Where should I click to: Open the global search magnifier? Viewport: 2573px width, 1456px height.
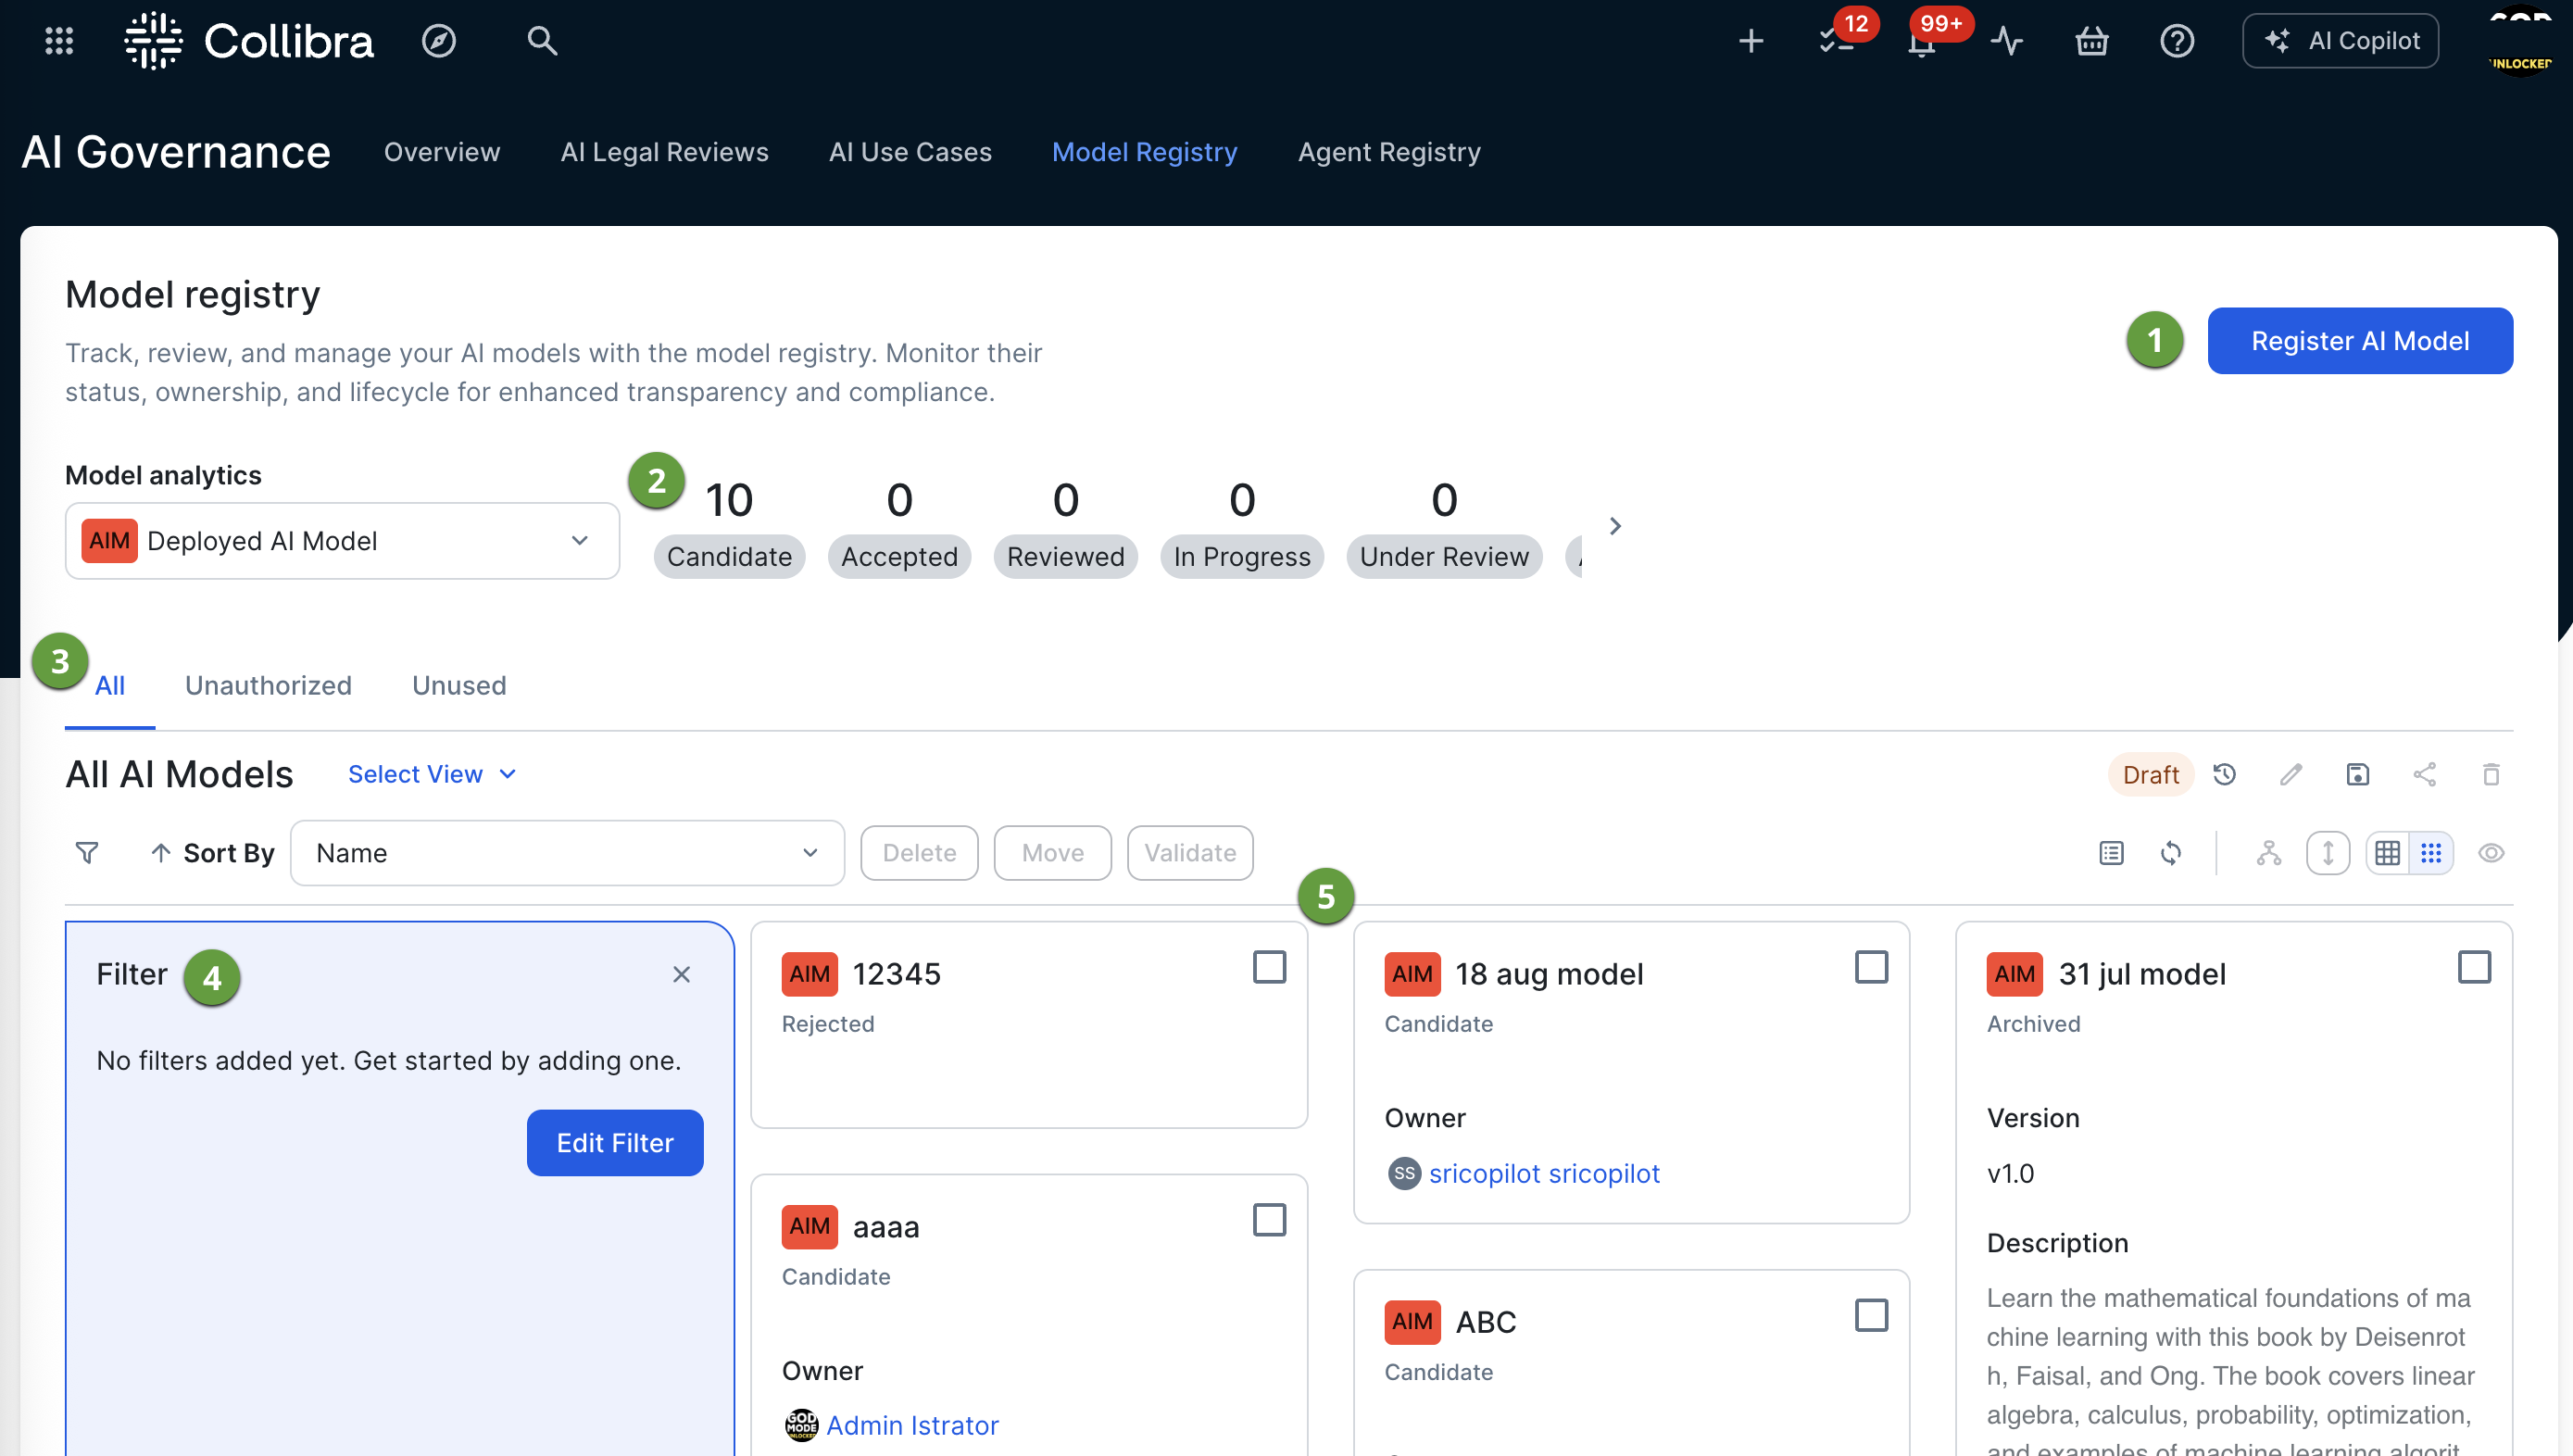pyautogui.click(x=542, y=41)
